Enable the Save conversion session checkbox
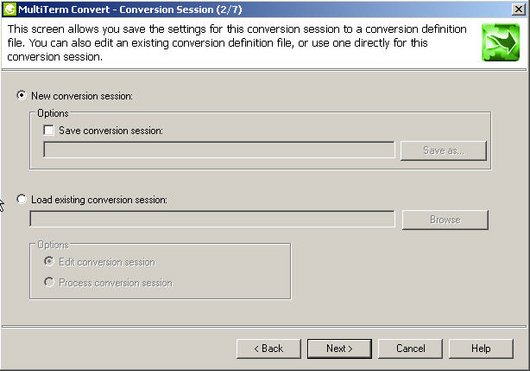 [49, 130]
